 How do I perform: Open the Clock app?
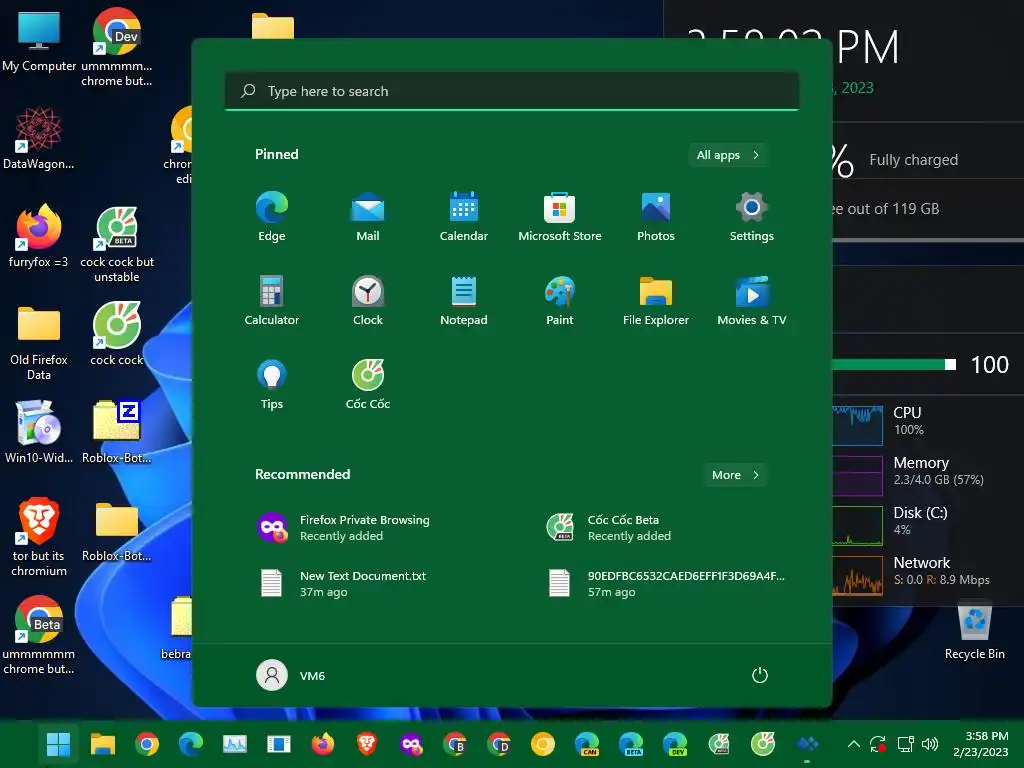point(368,301)
